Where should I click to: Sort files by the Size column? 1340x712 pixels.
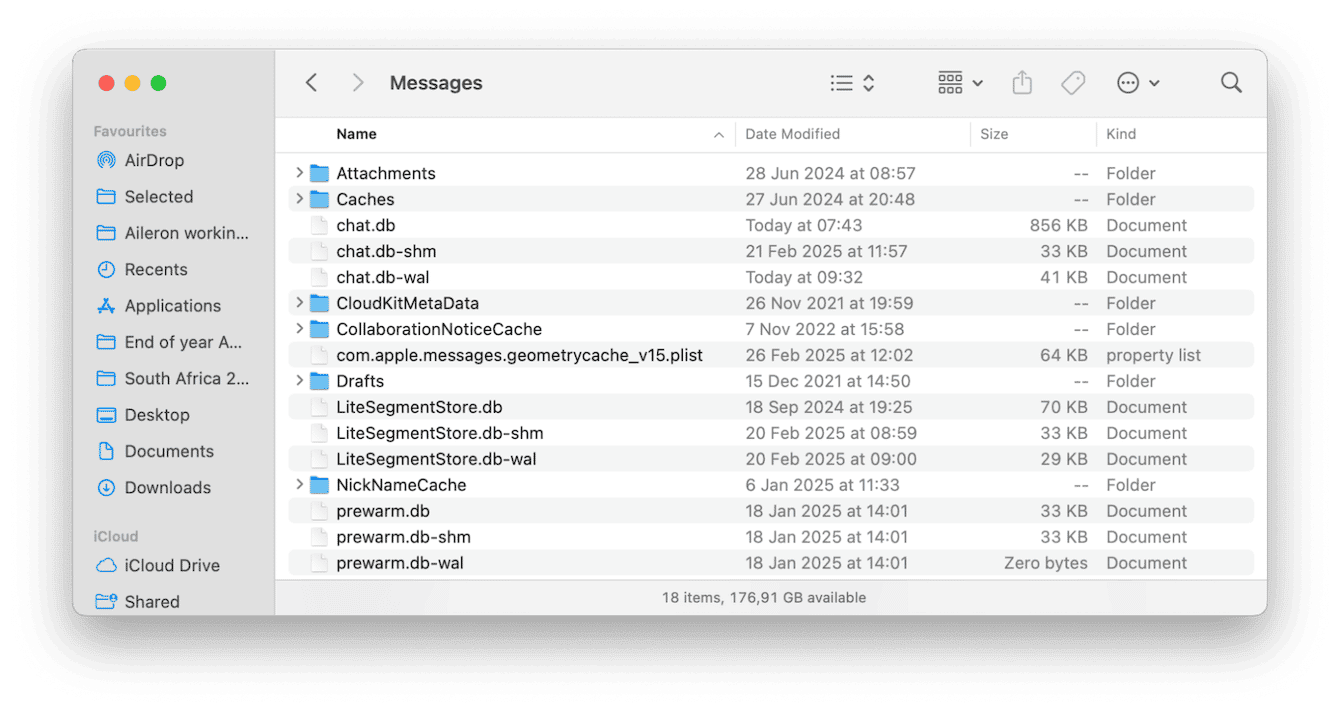tap(994, 133)
